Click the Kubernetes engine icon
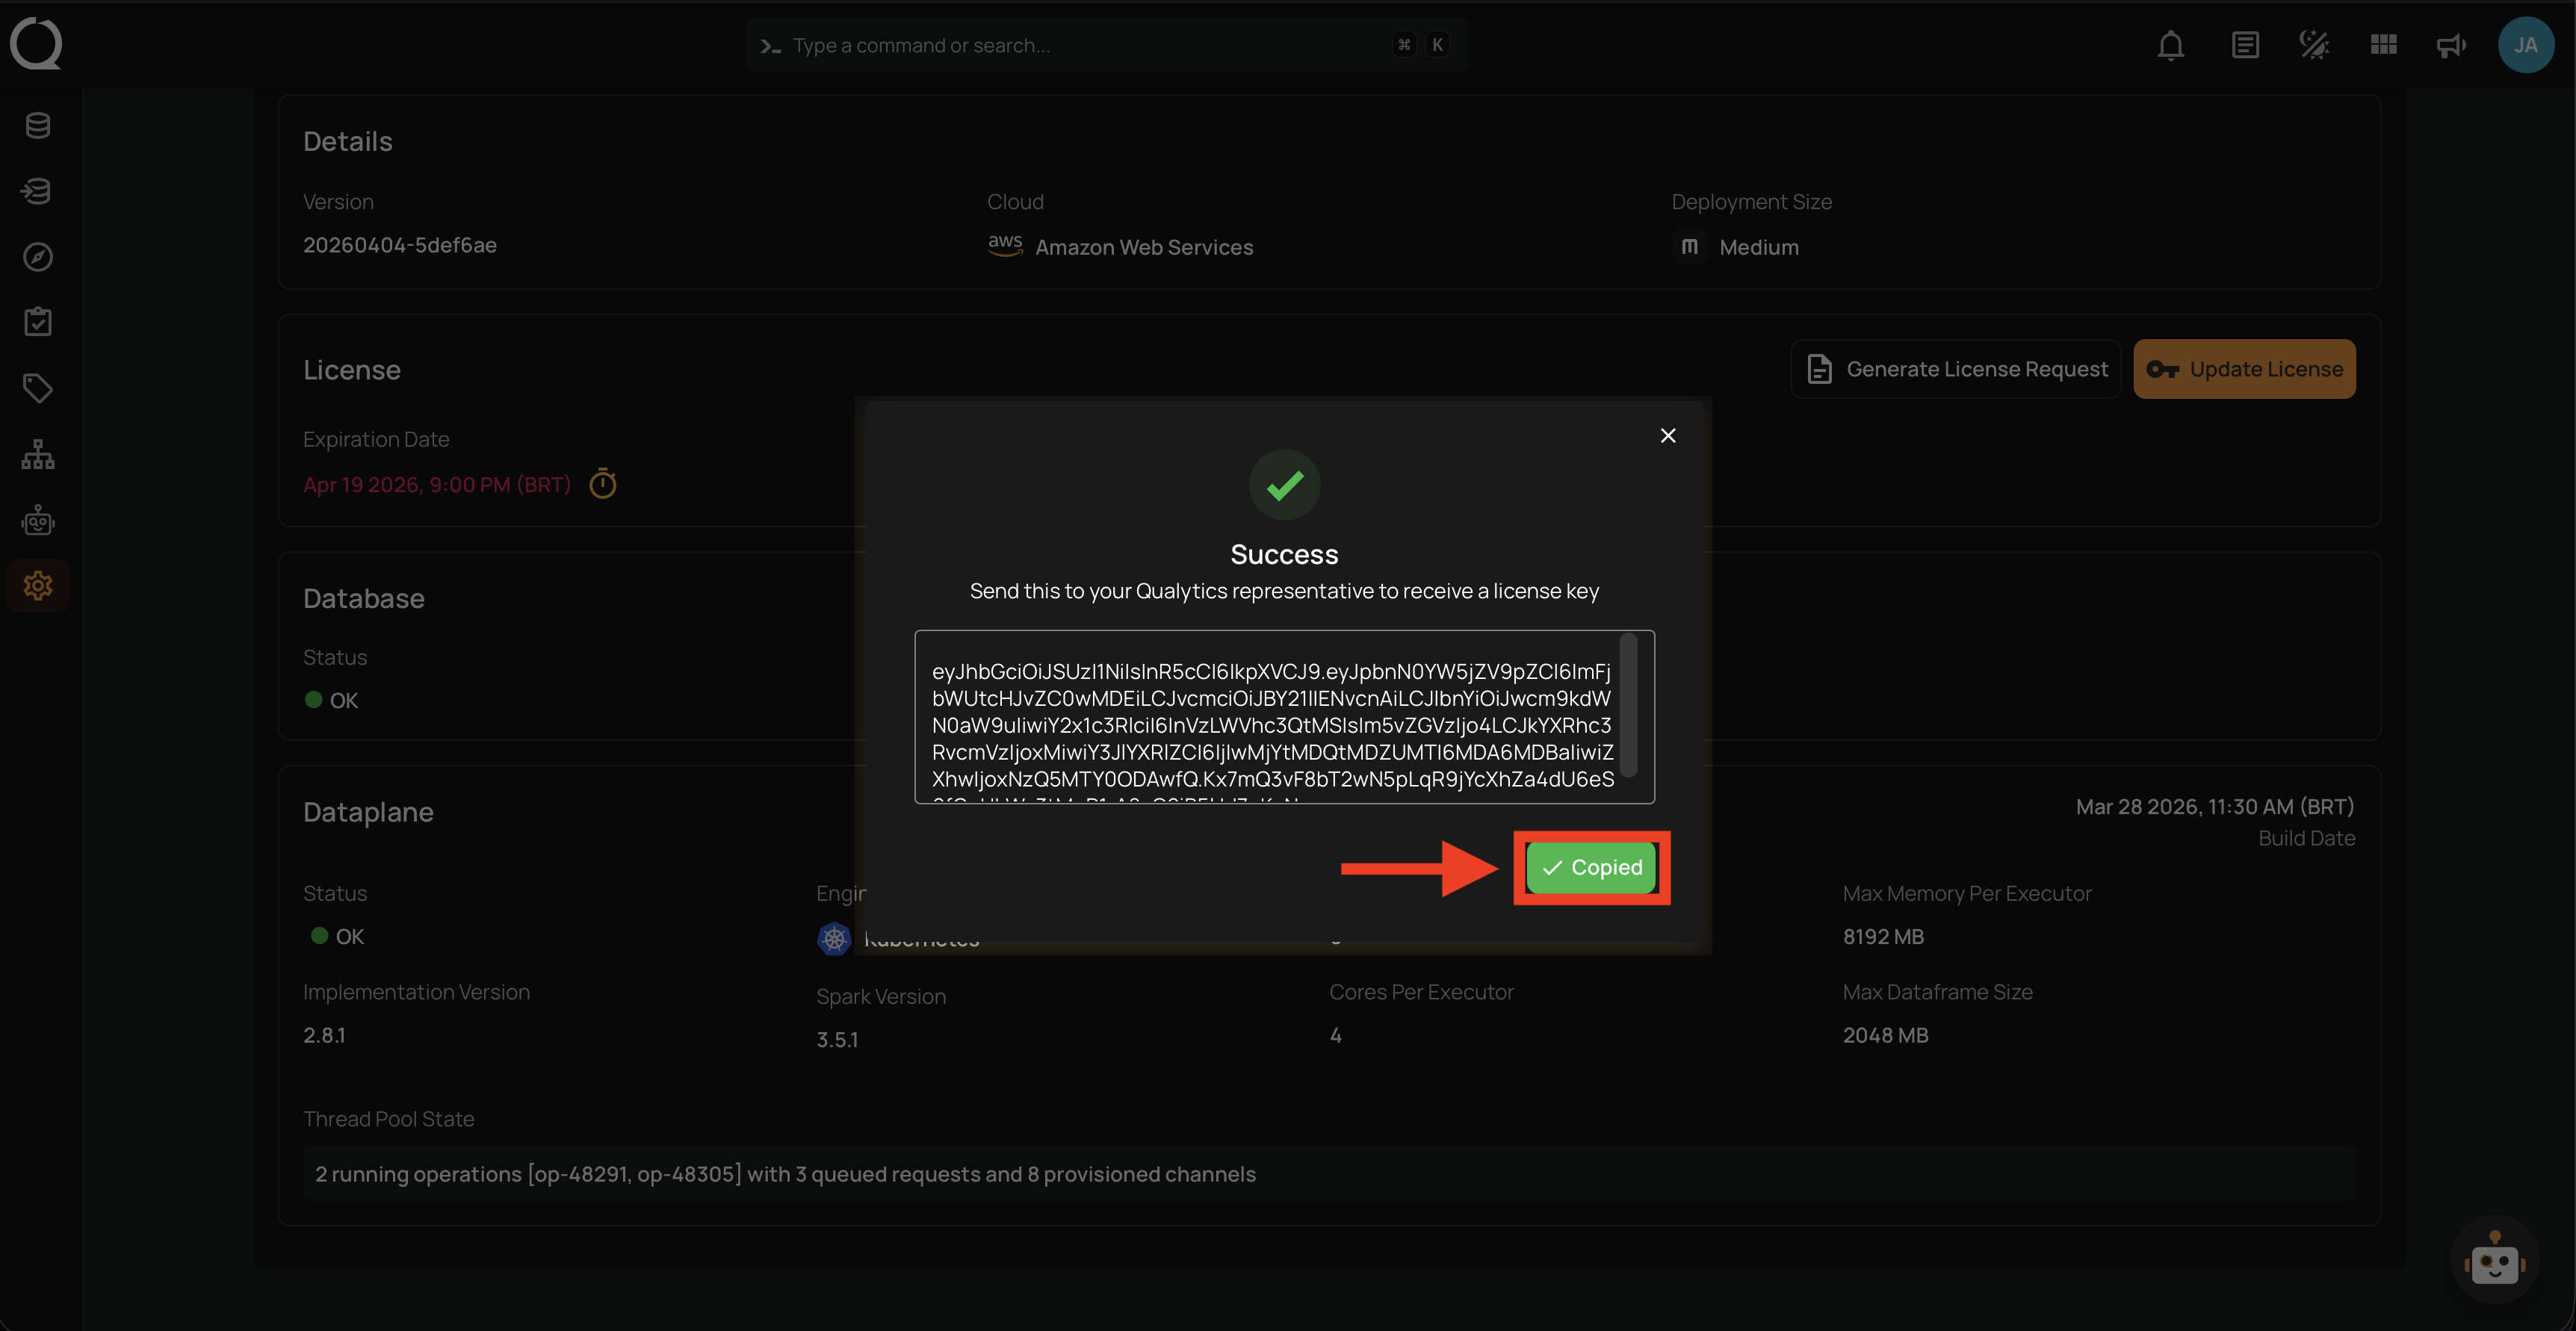The image size is (2576, 1331). (834, 938)
